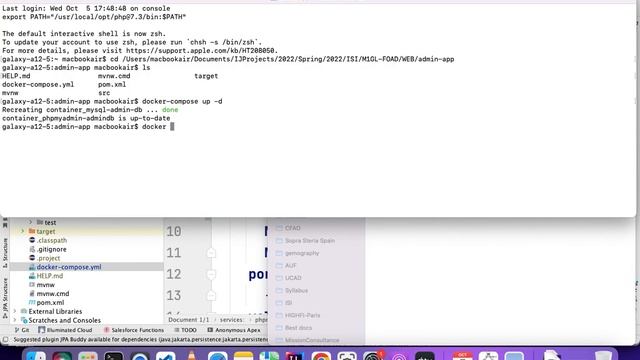Viewport: 640px width, 360px height.
Task: Open Finder from the Dock
Action: (36, 356)
